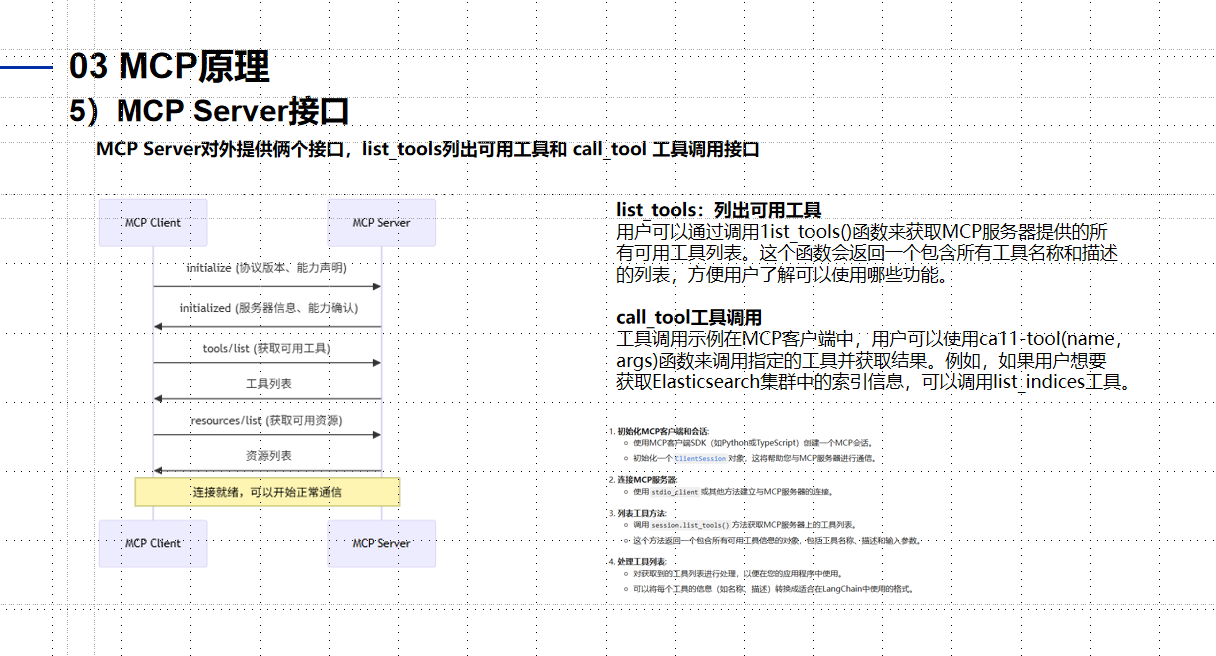Click the line '的列表，方便用户了解可以使用哪些功能。'
This screenshot has width=1216, height=656.
(781, 275)
